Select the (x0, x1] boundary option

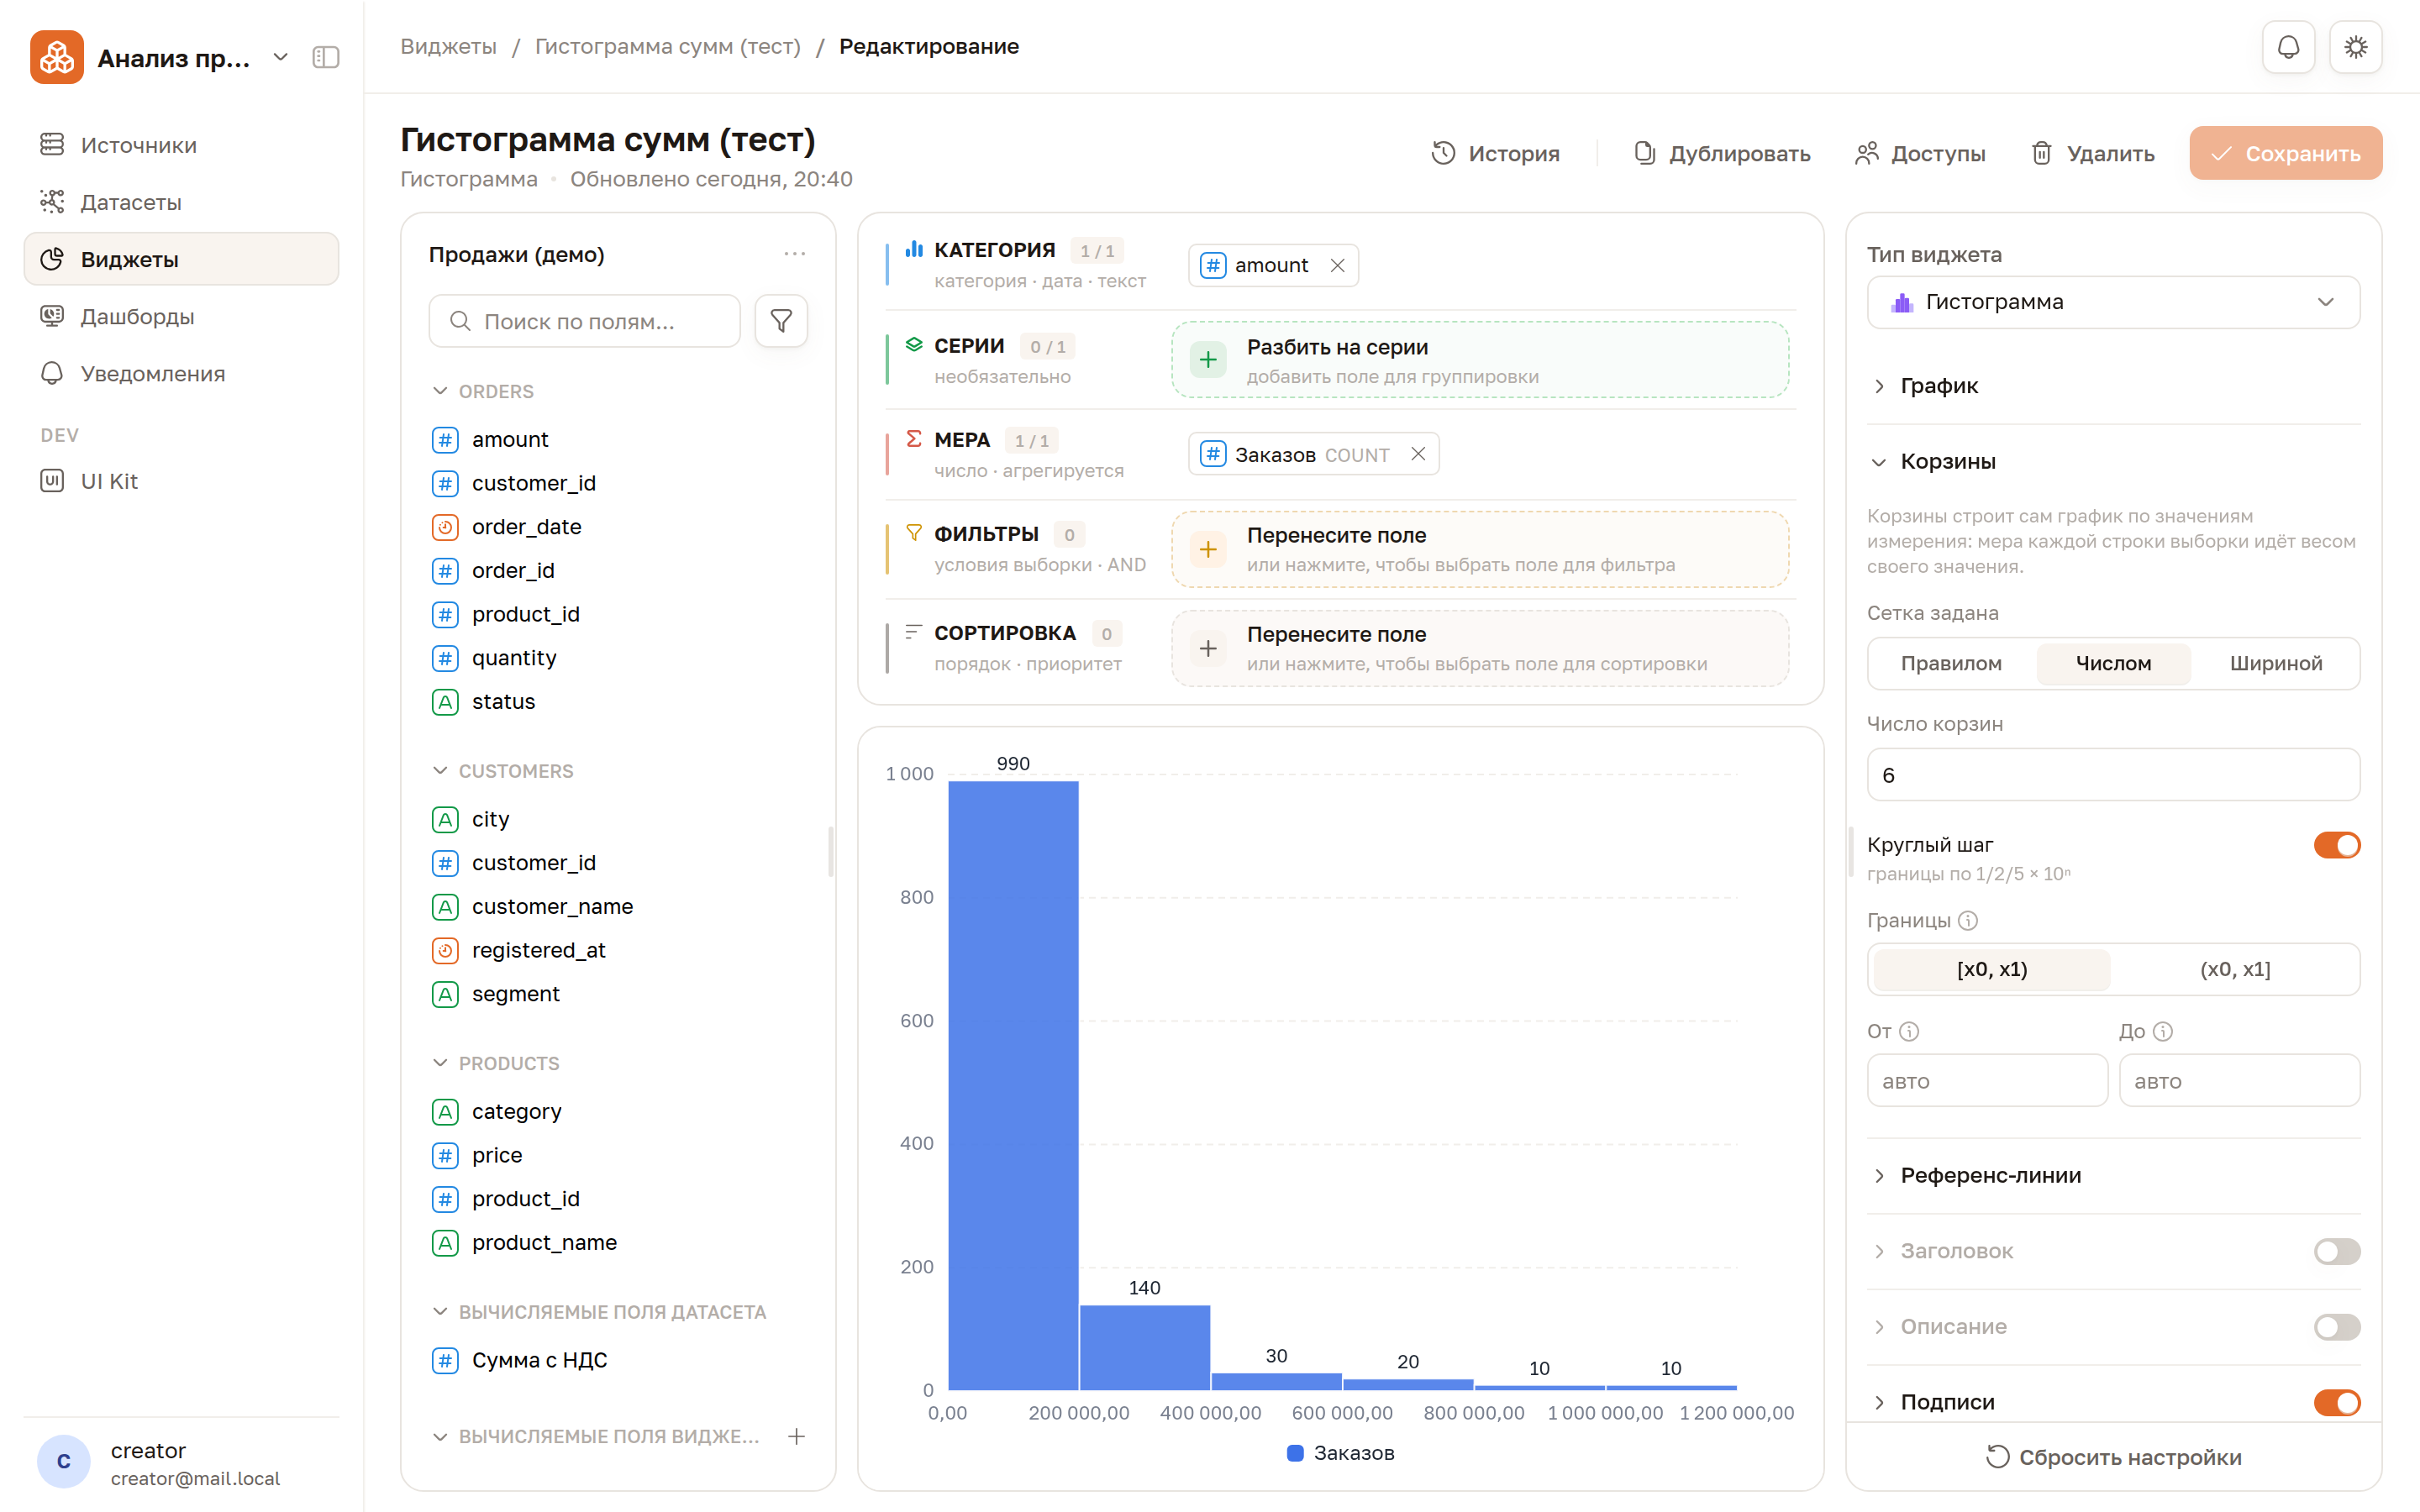pyautogui.click(x=2235, y=969)
